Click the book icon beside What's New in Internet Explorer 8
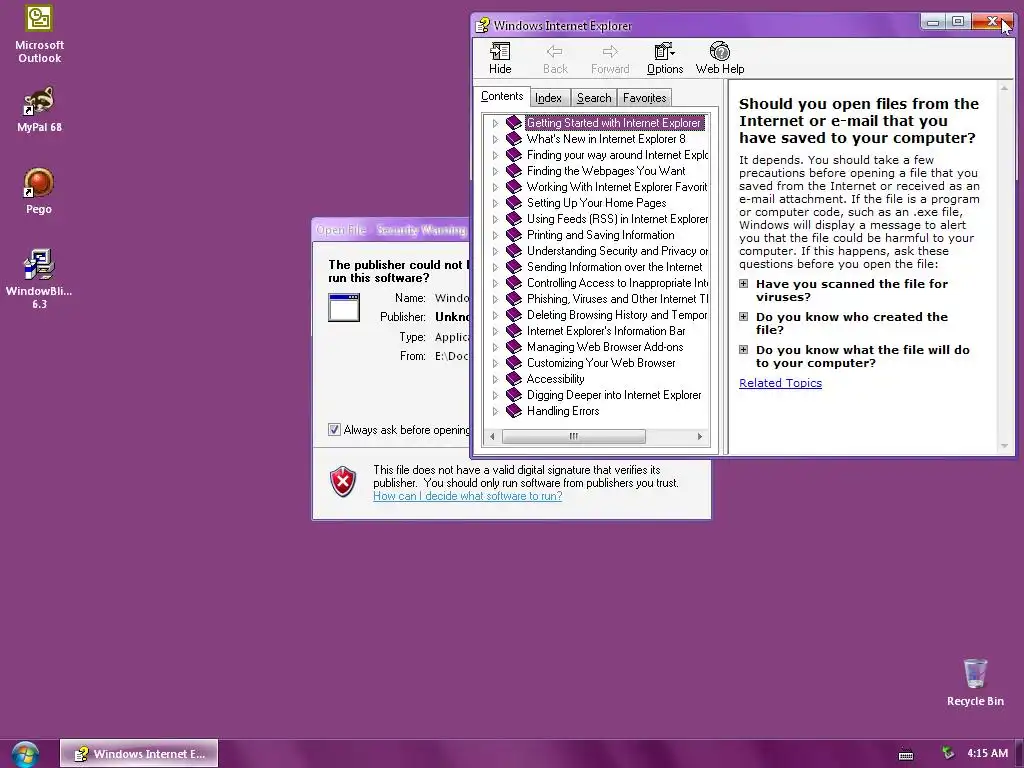1024x768 pixels. [x=514, y=138]
